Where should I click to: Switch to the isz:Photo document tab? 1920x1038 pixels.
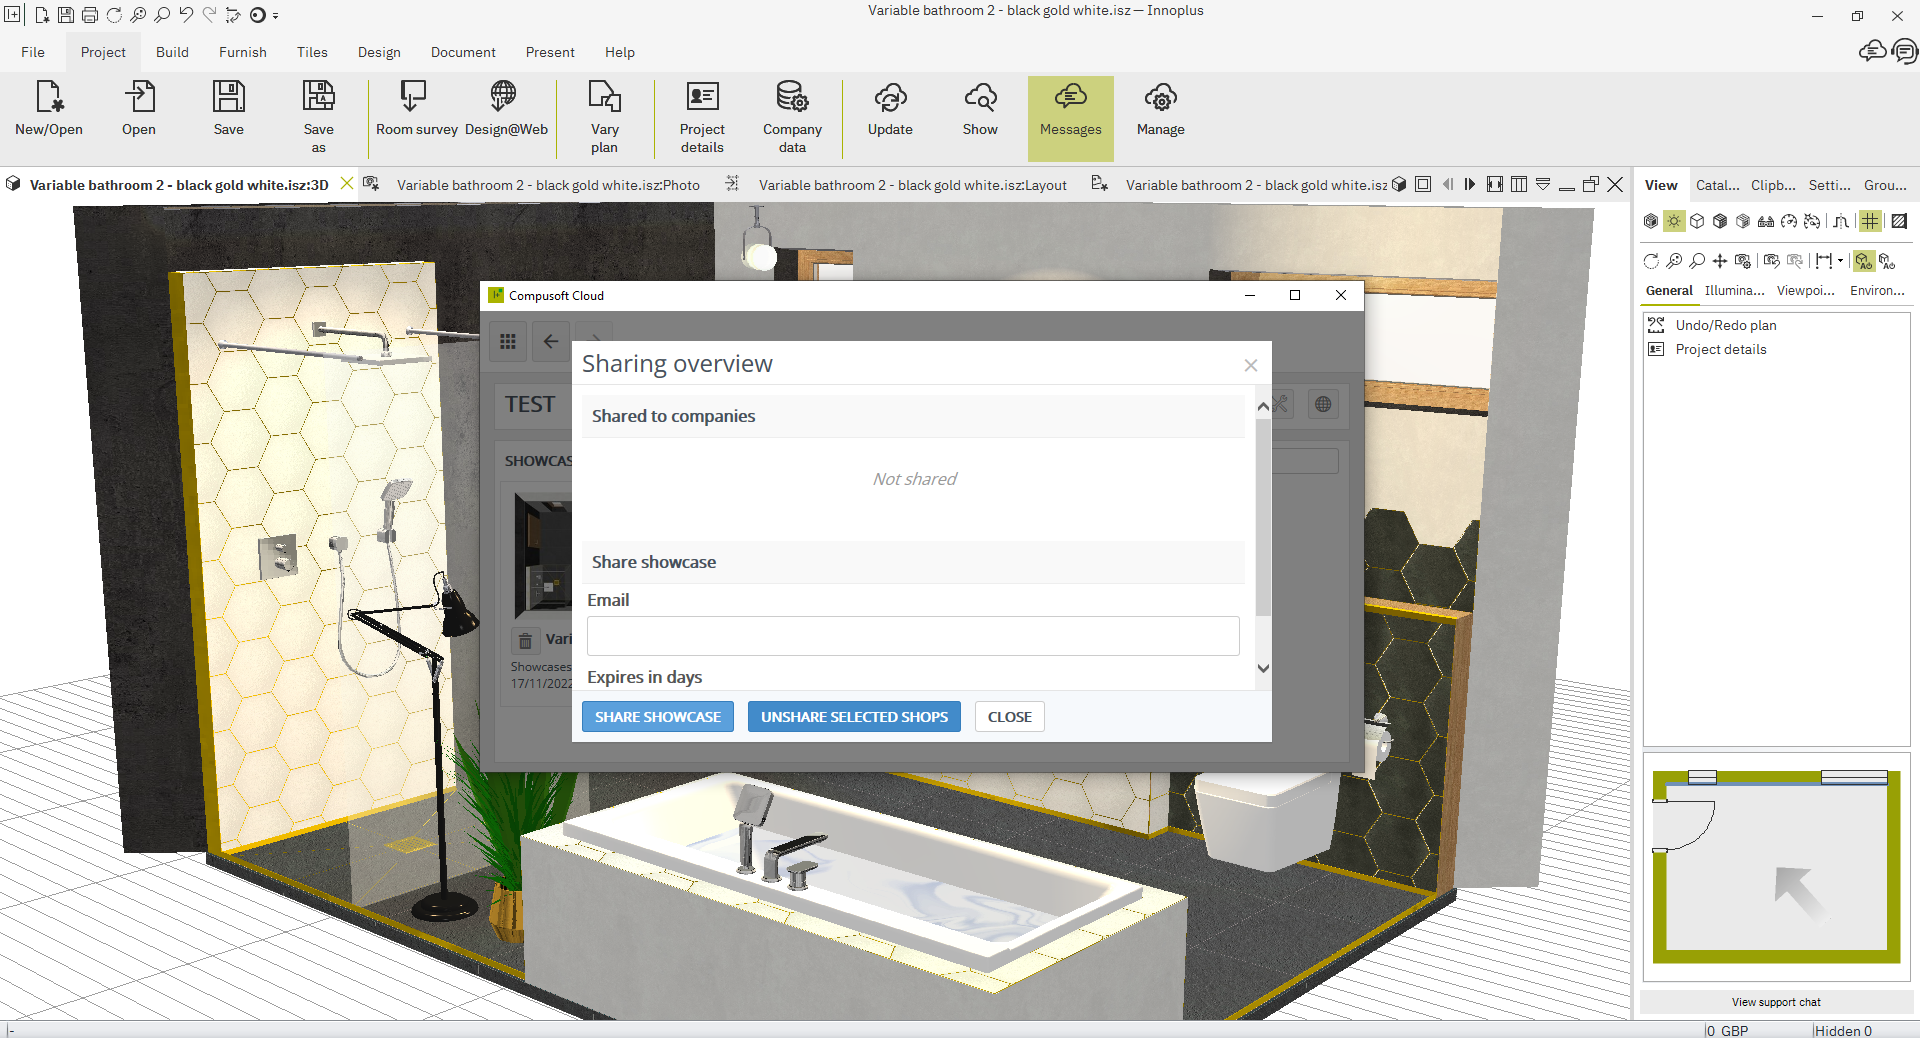pyautogui.click(x=547, y=185)
